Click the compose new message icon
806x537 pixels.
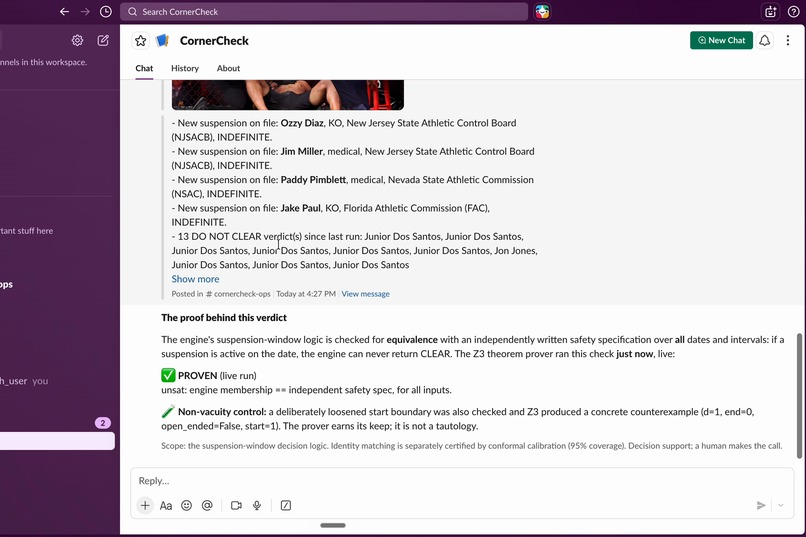click(x=103, y=40)
